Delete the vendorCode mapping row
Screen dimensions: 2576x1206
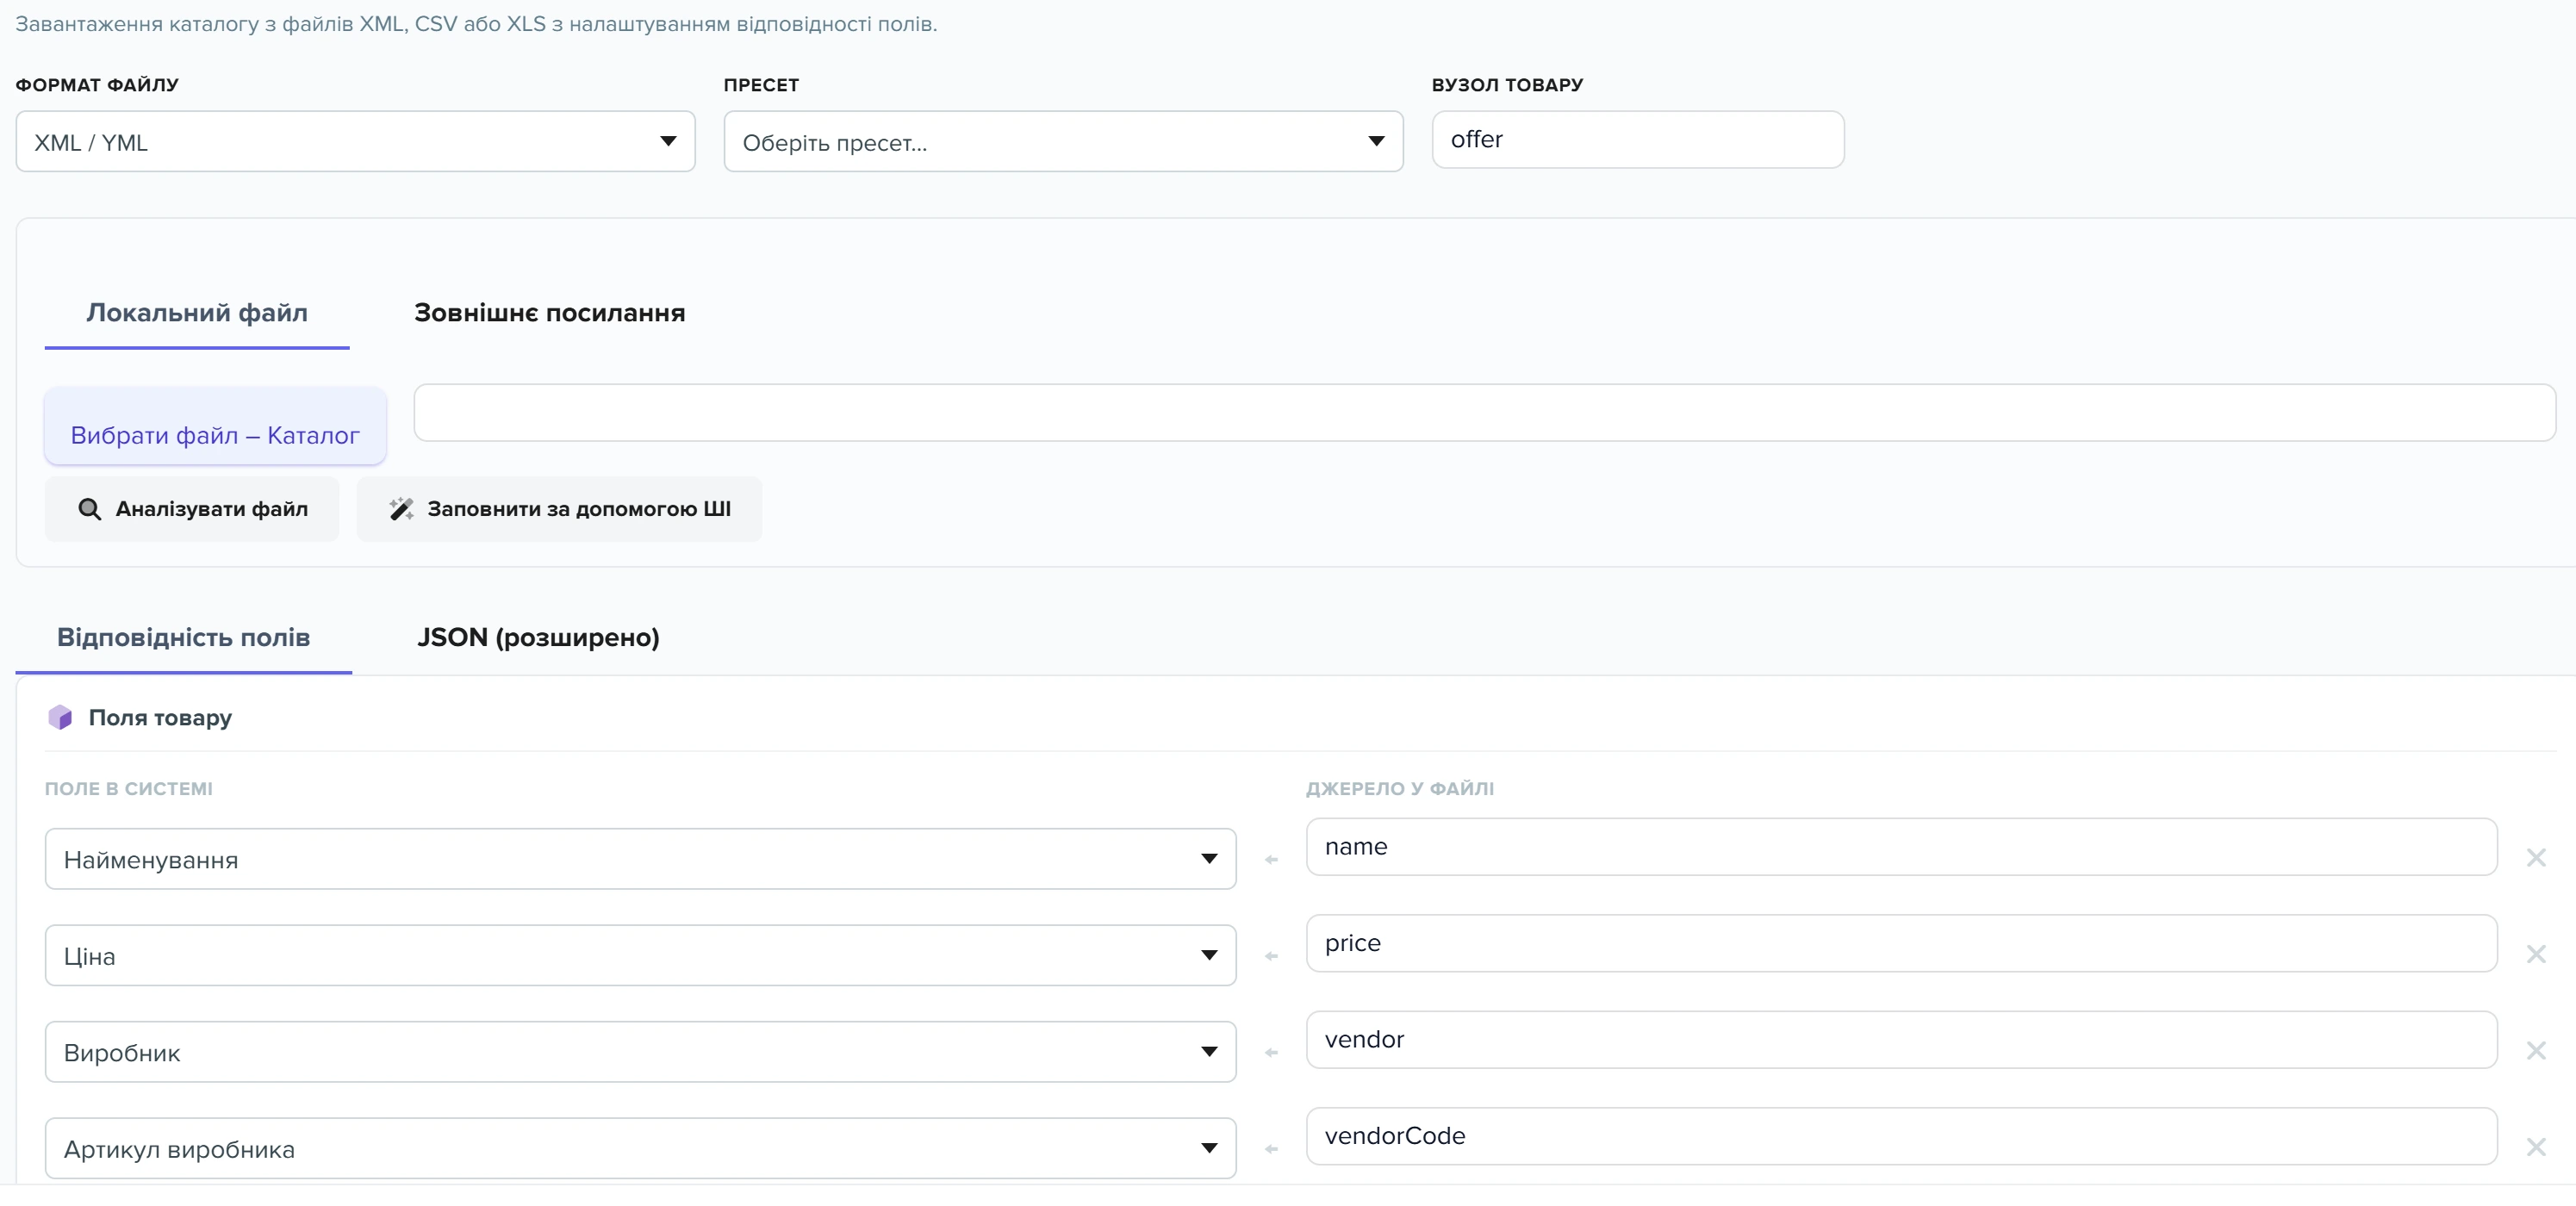click(2536, 1147)
